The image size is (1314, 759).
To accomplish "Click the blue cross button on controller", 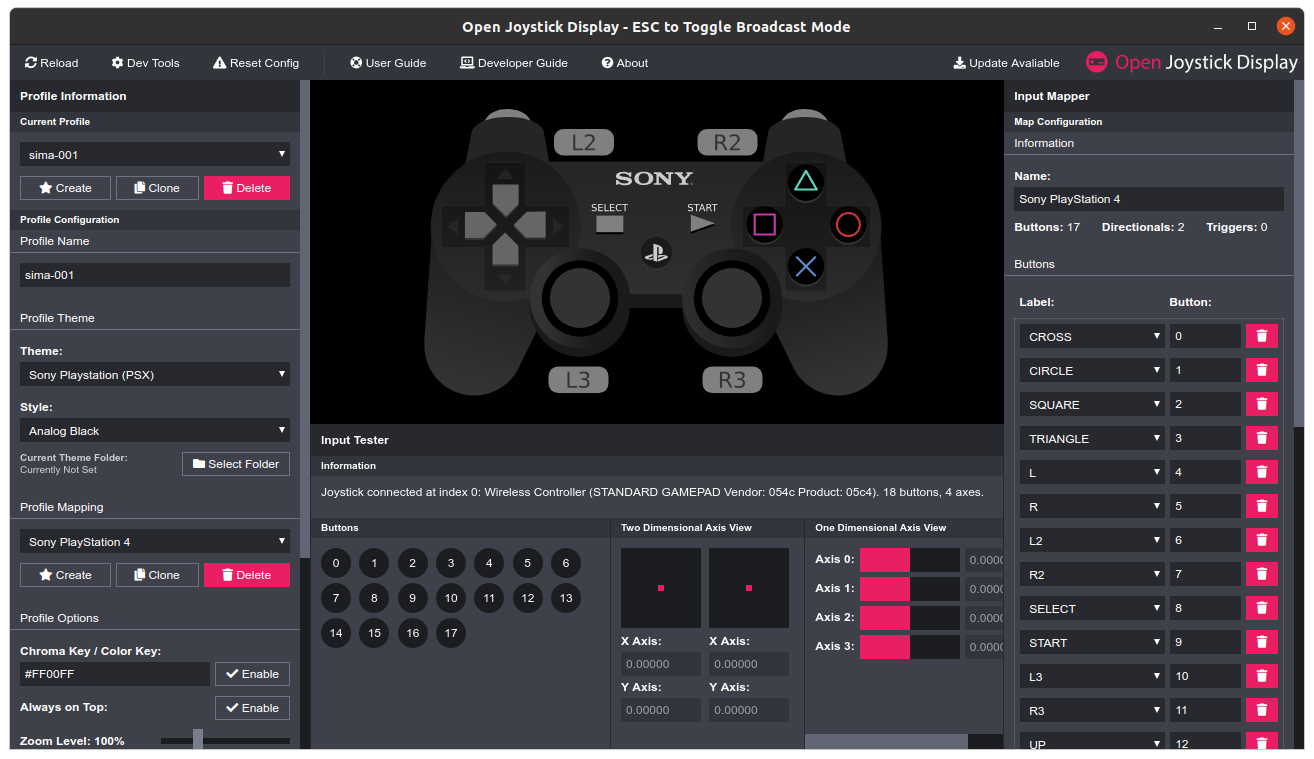I will coord(805,266).
